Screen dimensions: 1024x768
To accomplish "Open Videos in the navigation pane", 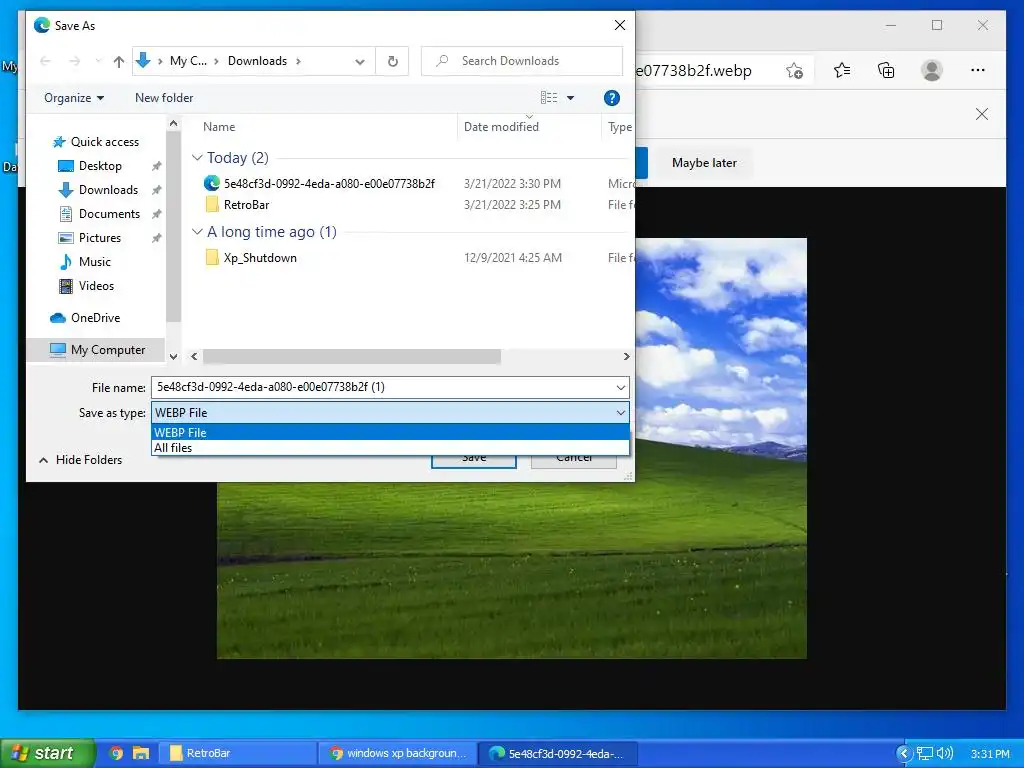I will point(96,286).
